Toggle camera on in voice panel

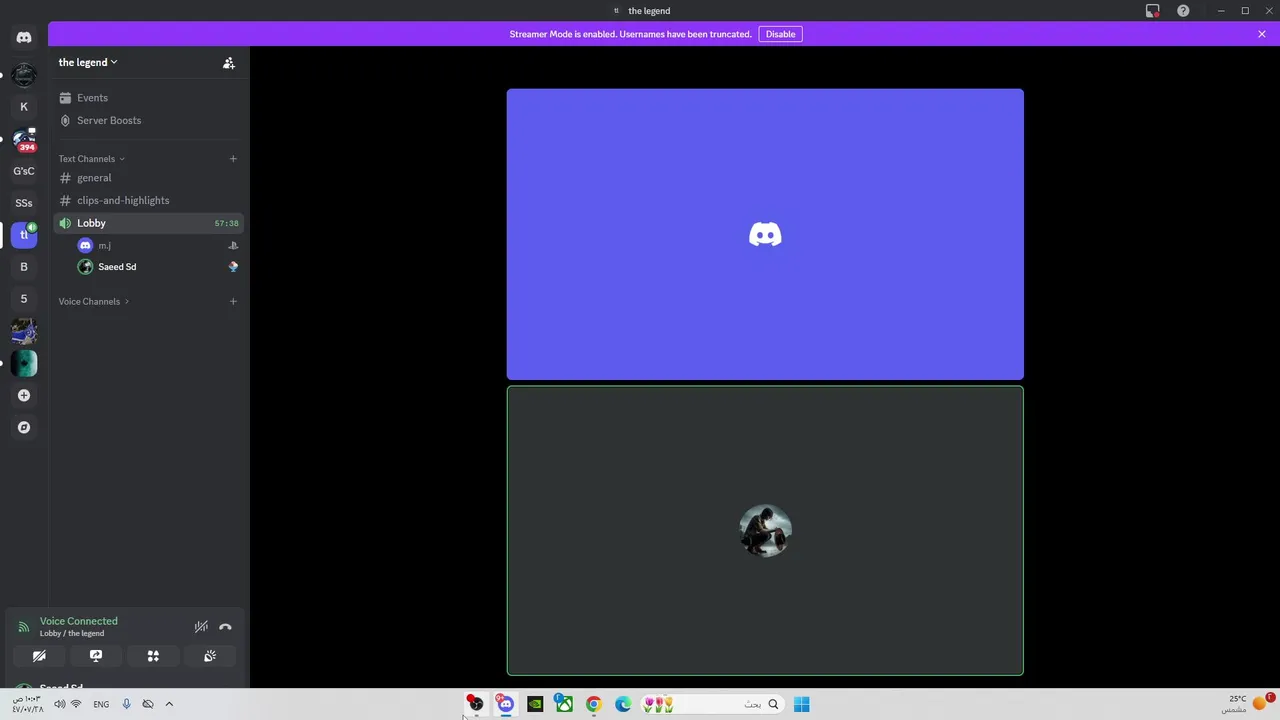39,656
